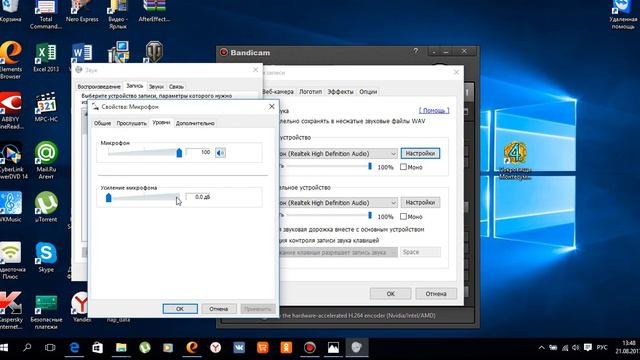Screen dimensions: 640x360
Task: Open volume control in system tray
Action: (x=576, y=347)
